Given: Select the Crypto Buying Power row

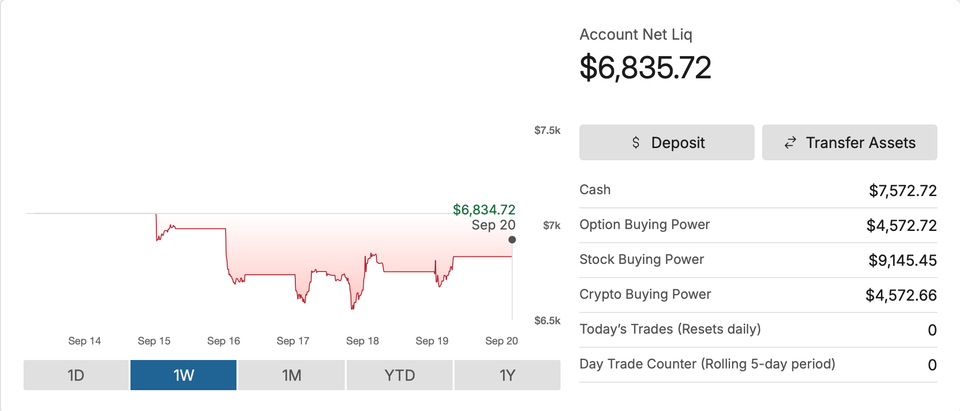Looking at the screenshot, I should pyautogui.click(x=758, y=295).
